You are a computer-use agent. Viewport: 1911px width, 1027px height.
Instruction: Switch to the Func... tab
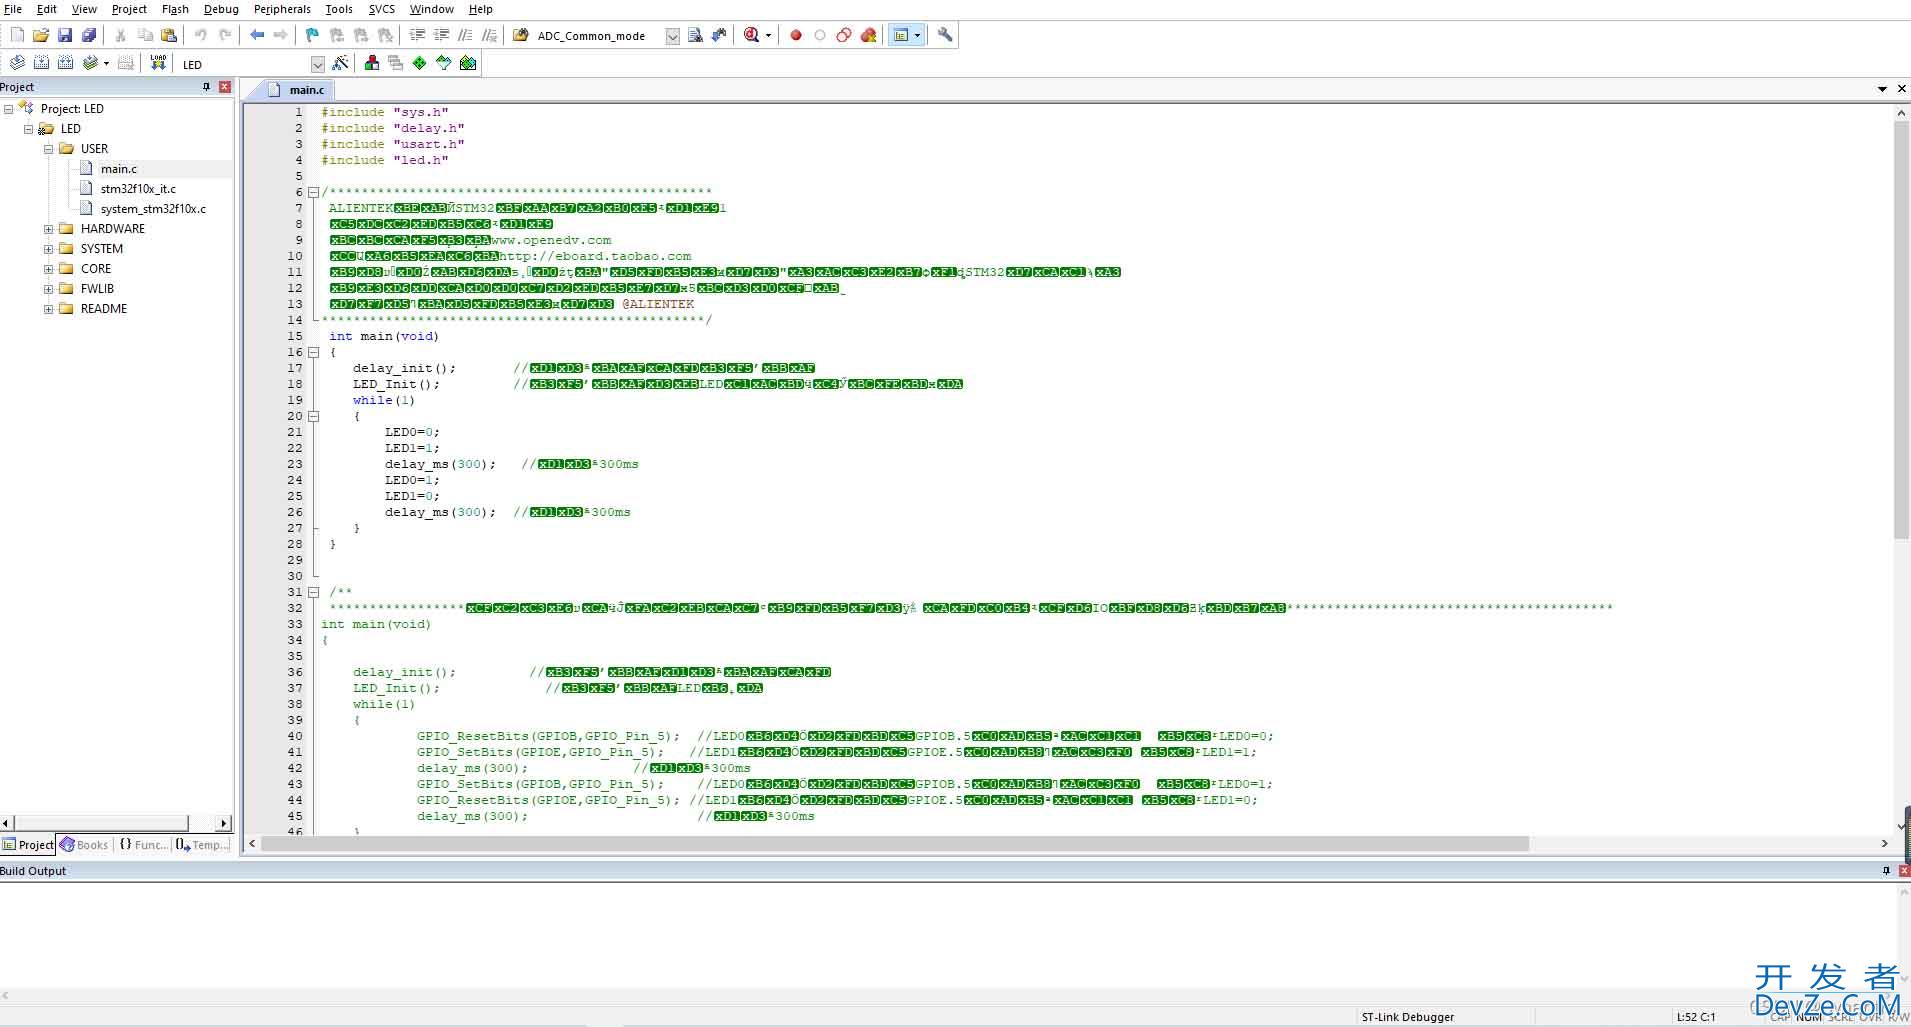pyautogui.click(x=144, y=845)
